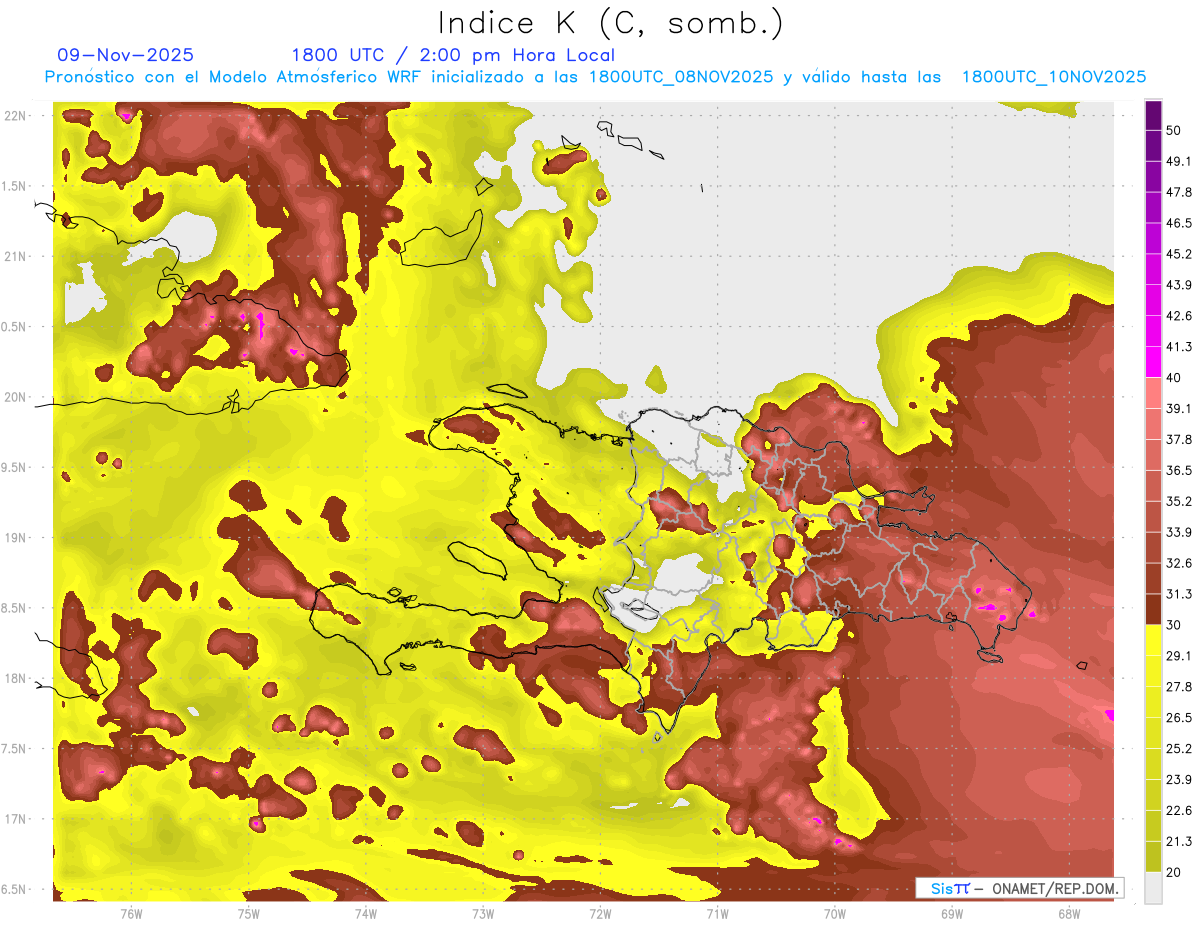Select the bright yellow 29.1 legend swatch
Image resolution: width=1200 pixels, height=927 pixels.
pyautogui.click(x=1153, y=640)
